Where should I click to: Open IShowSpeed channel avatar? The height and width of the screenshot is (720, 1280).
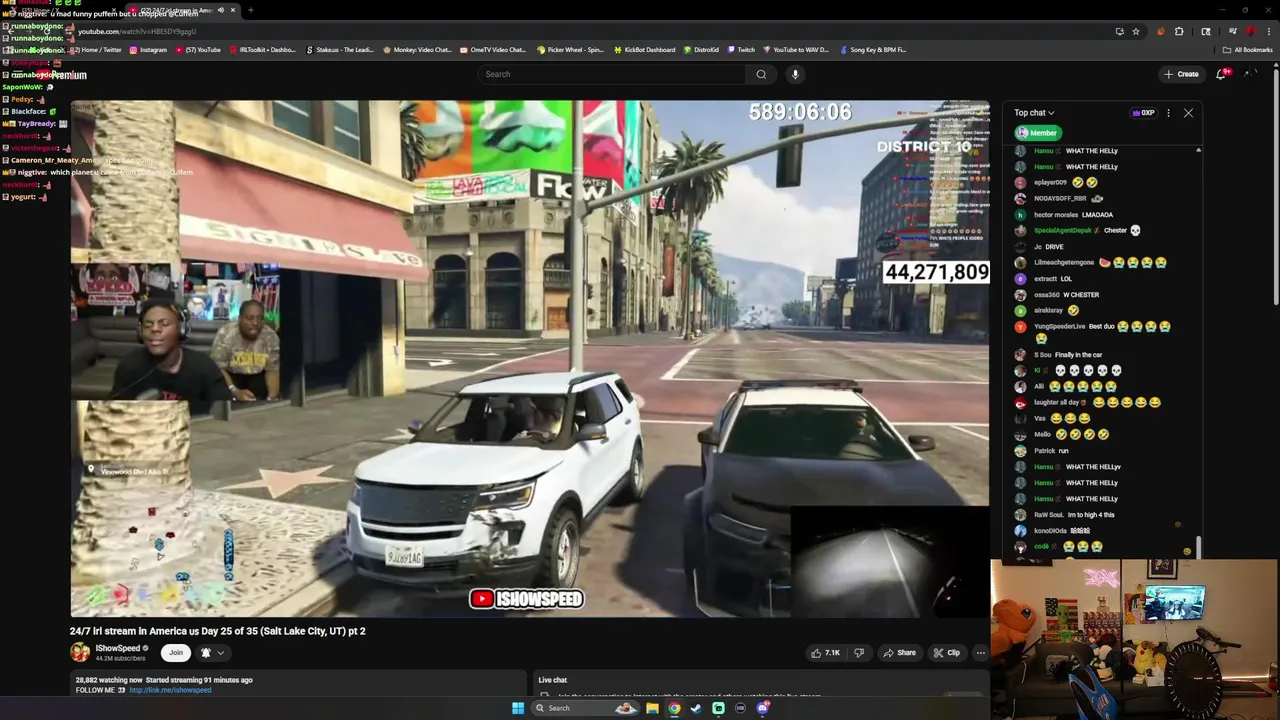(x=80, y=652)
